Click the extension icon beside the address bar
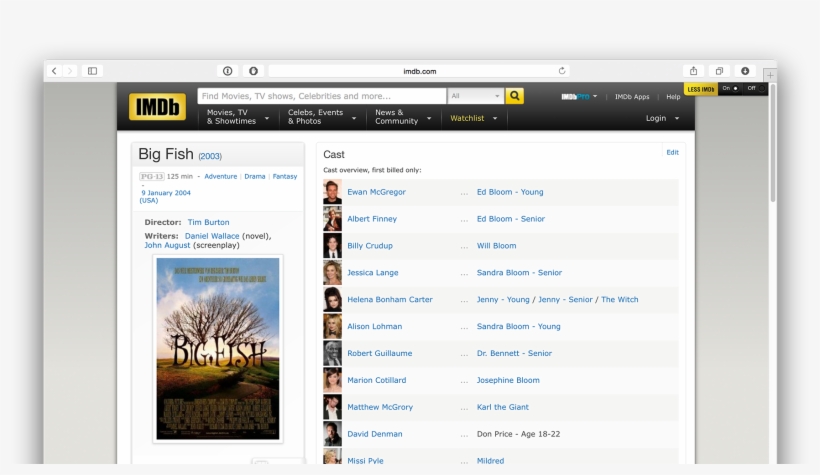This screenshot has height=475, width=820. tap(253, 71)
